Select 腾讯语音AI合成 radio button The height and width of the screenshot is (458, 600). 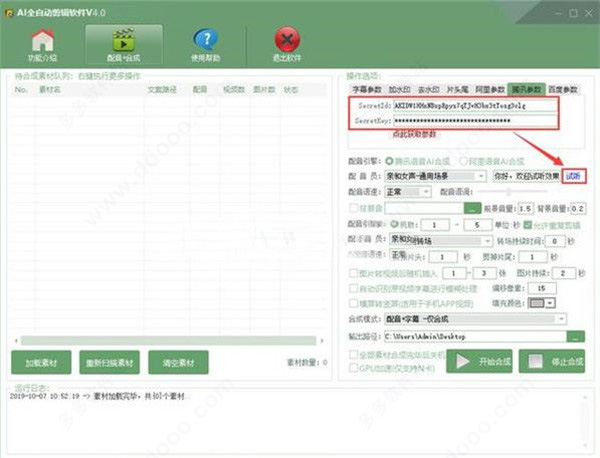[x=390, y=161]
